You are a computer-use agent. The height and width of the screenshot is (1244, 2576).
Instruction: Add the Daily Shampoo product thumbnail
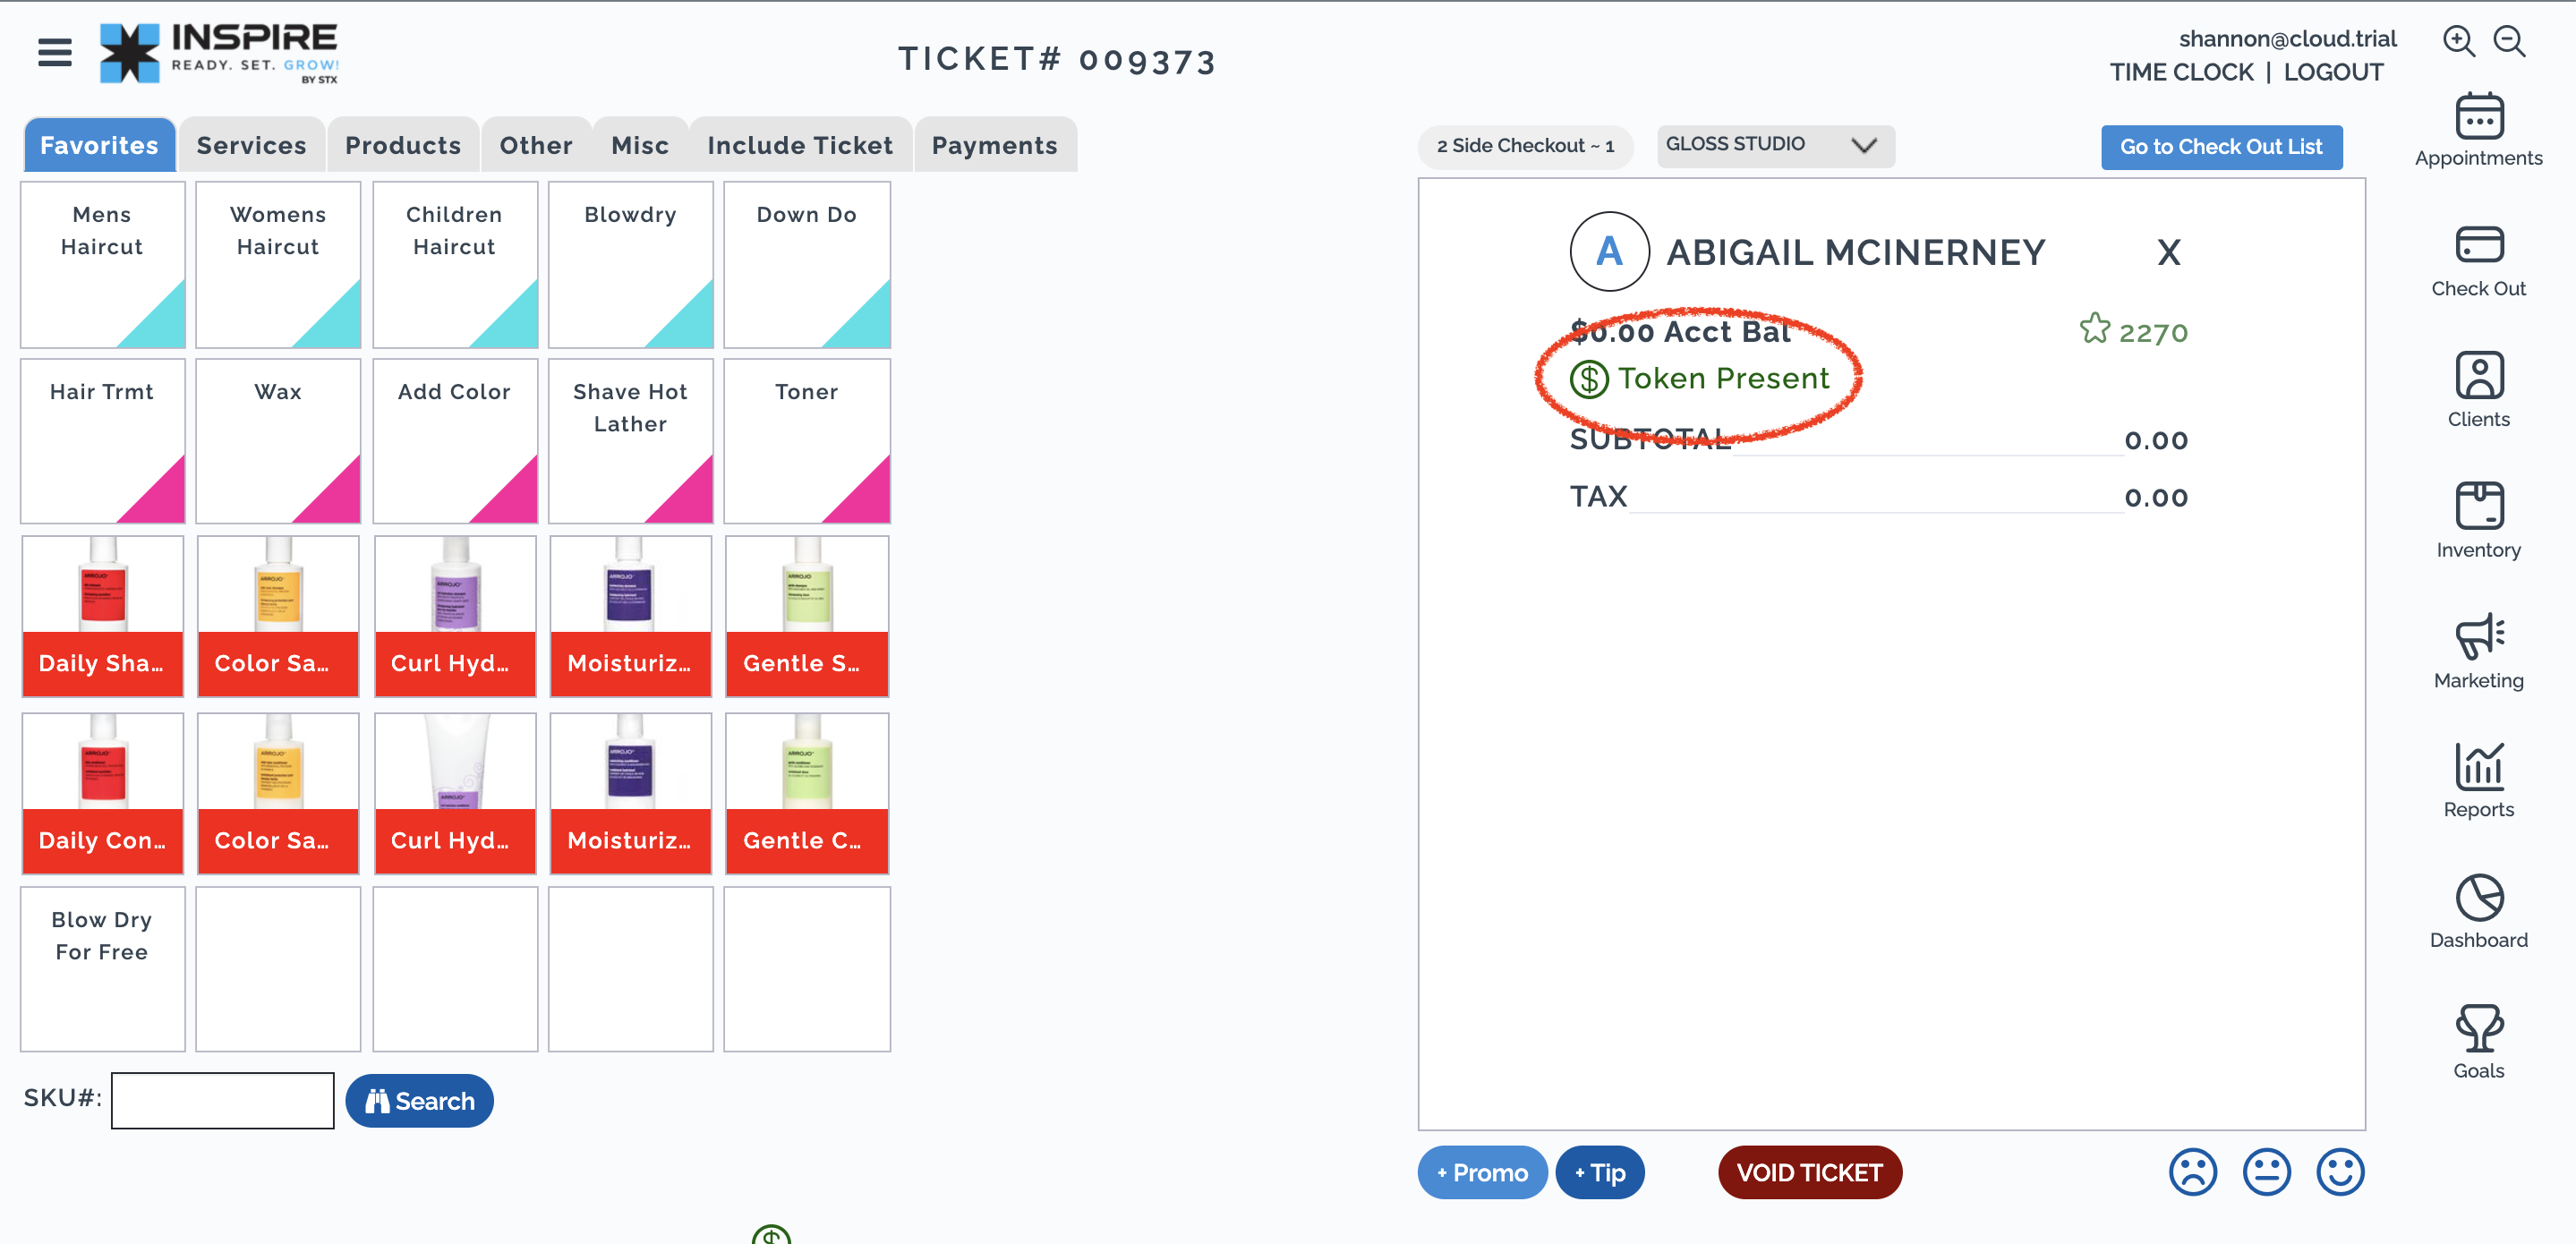[x=102, y=616]
